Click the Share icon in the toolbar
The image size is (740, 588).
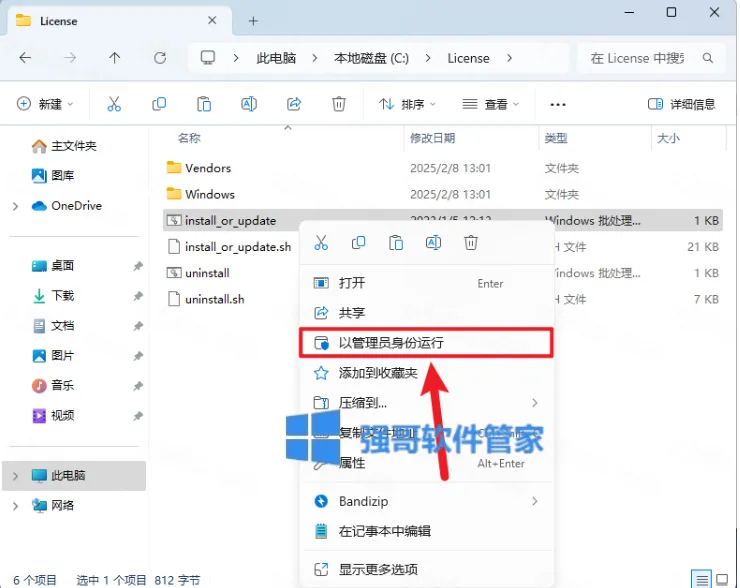294,104
